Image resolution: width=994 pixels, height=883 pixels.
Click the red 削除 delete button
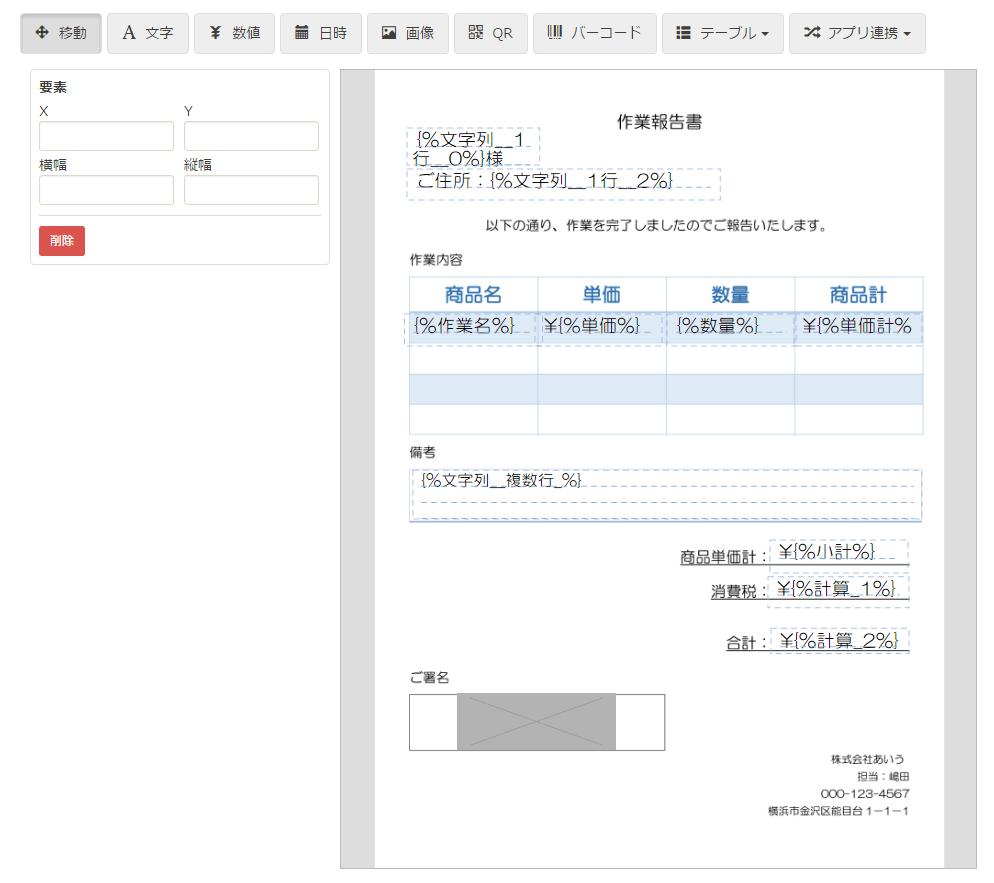coord(62,241)
